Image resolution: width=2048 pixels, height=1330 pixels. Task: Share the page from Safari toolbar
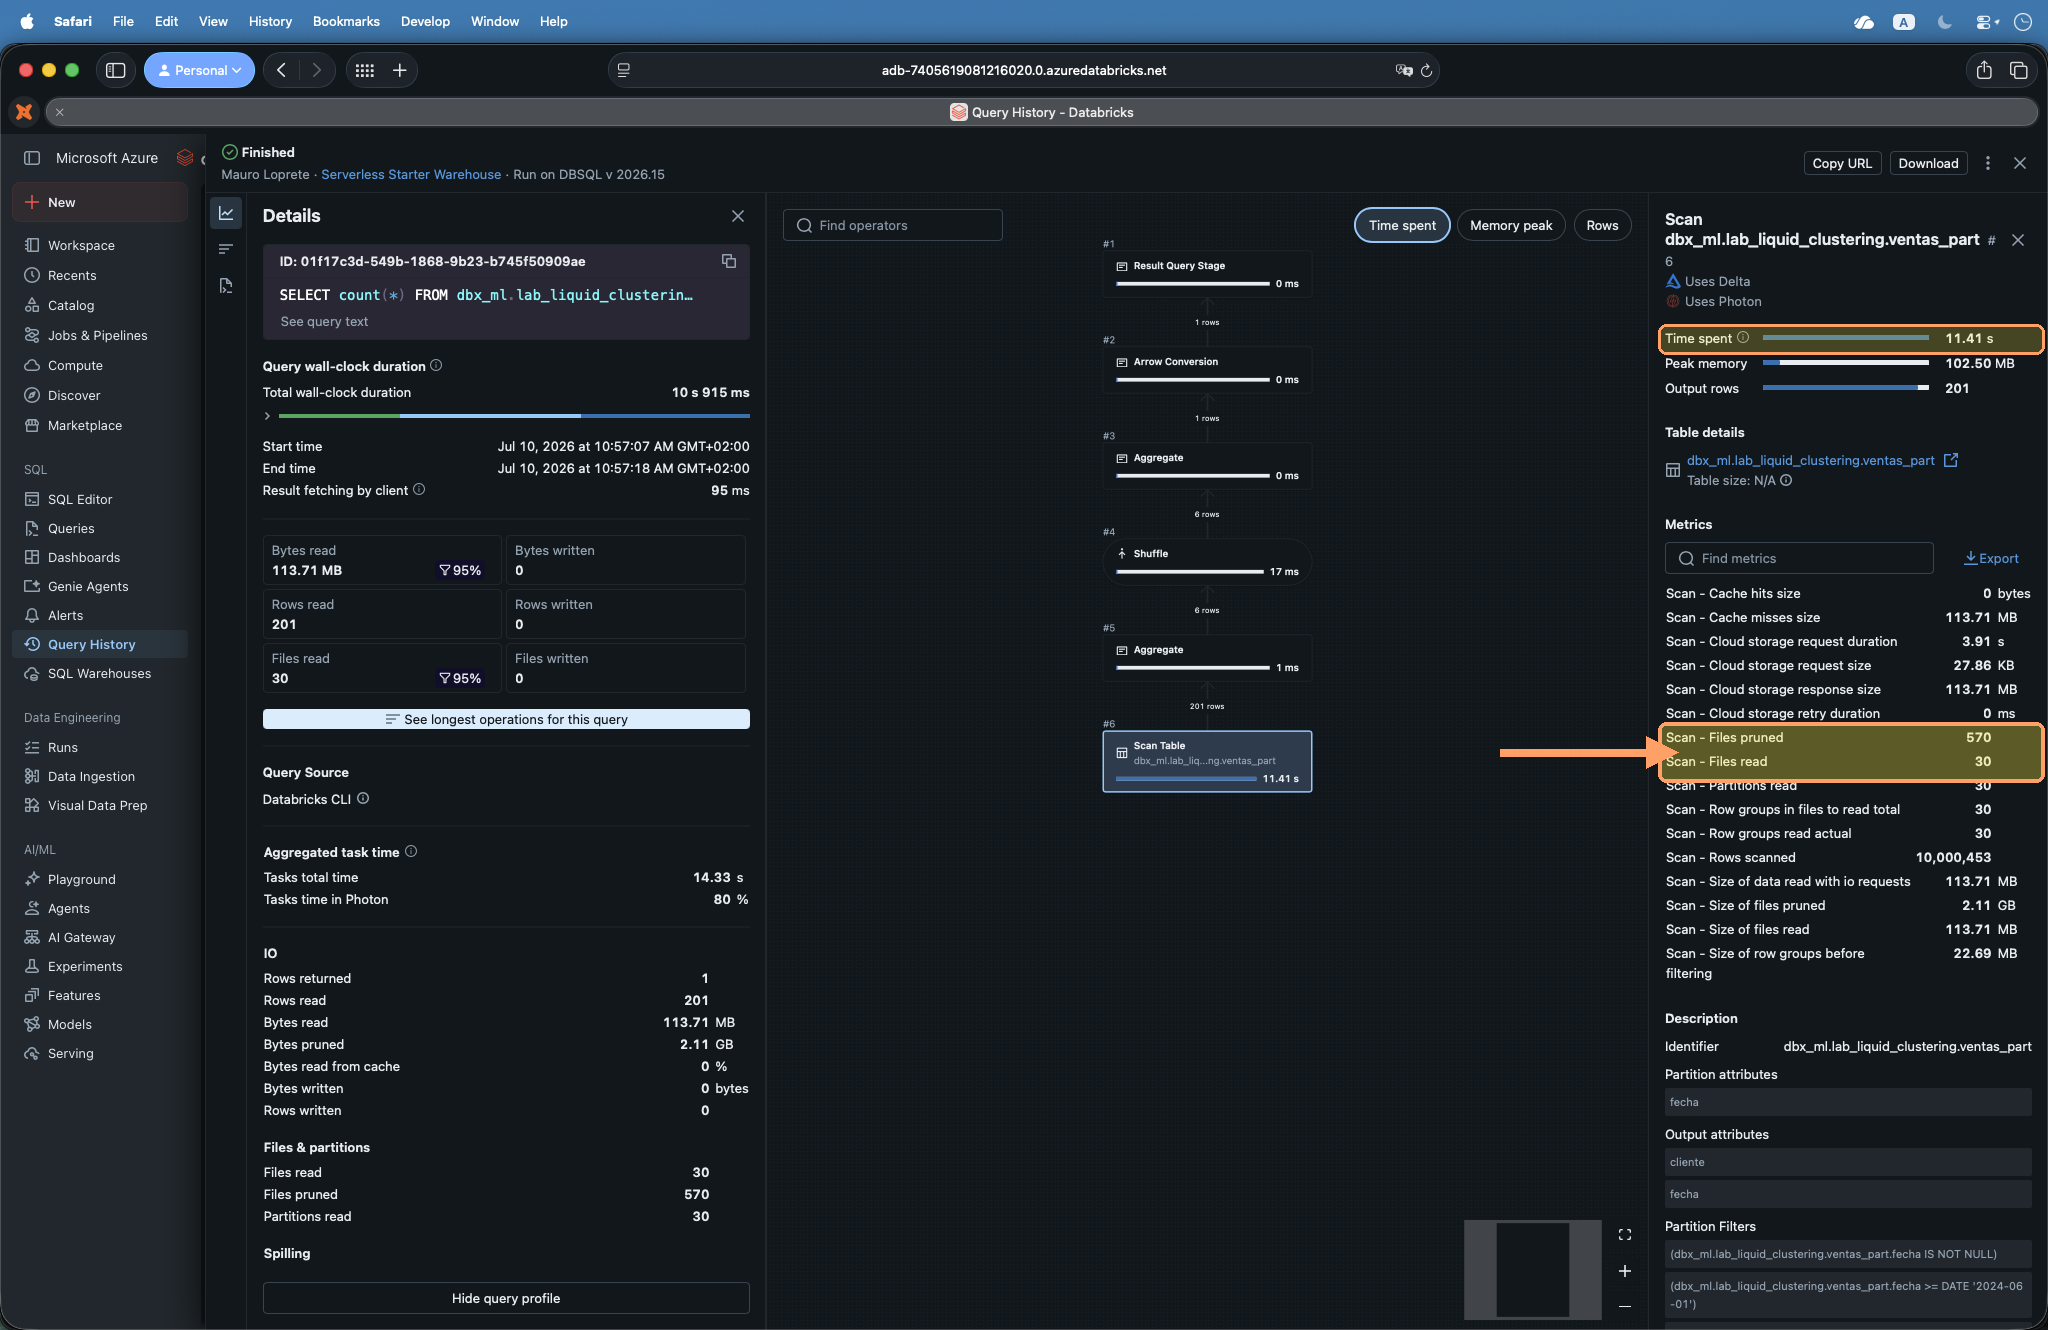click(x=1984, y=70)
